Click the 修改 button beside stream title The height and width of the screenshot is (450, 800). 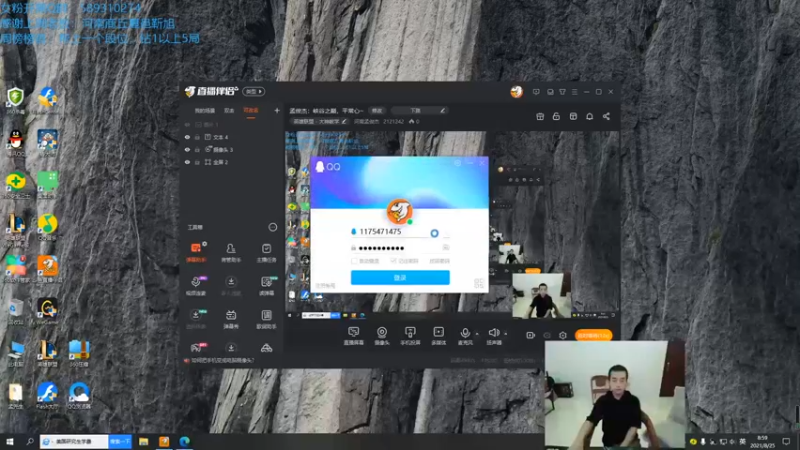(x=377, y=110)
